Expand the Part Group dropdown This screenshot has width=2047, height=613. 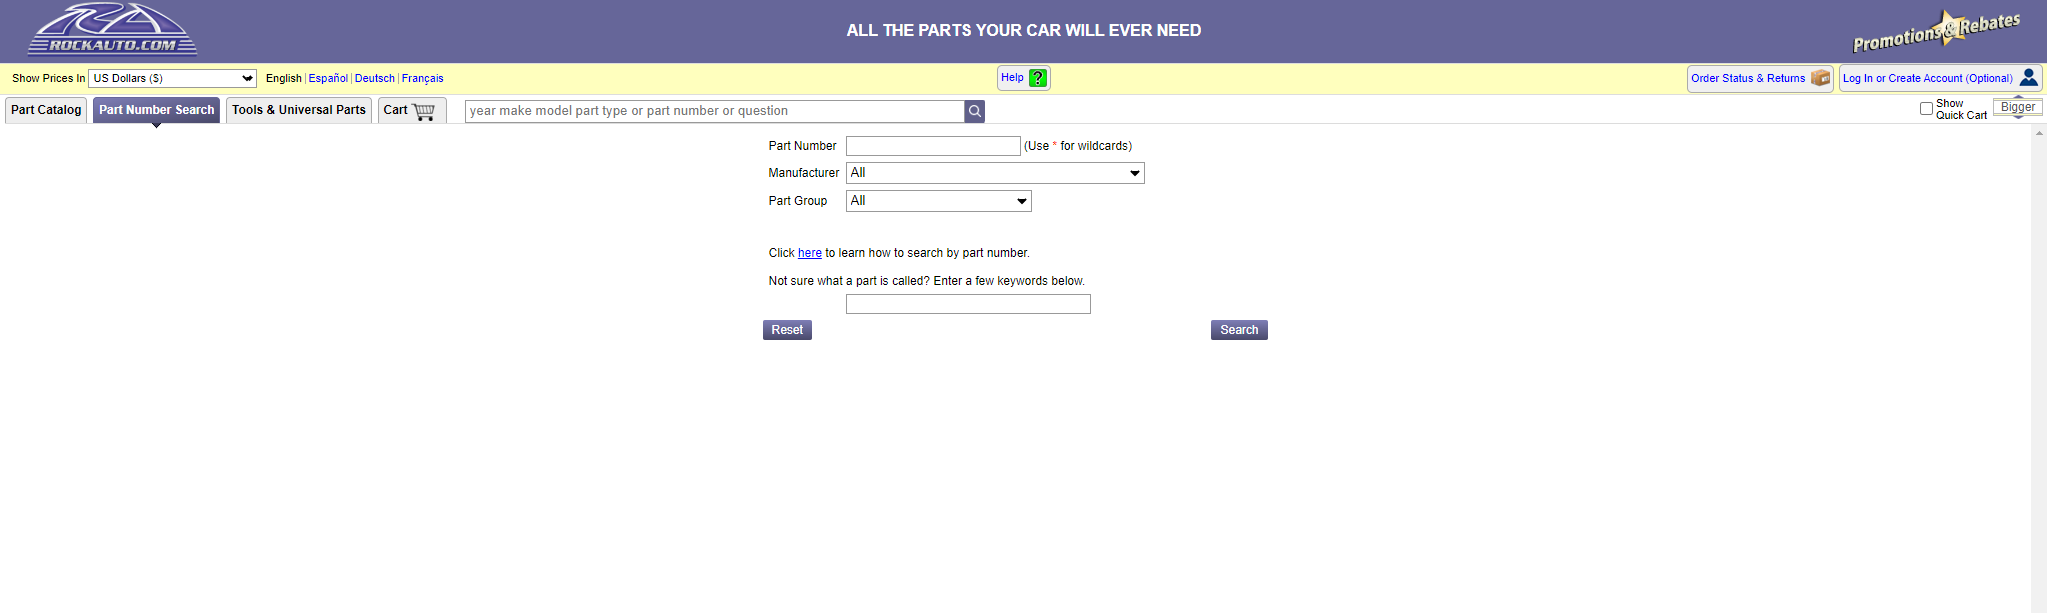point(938,201)
